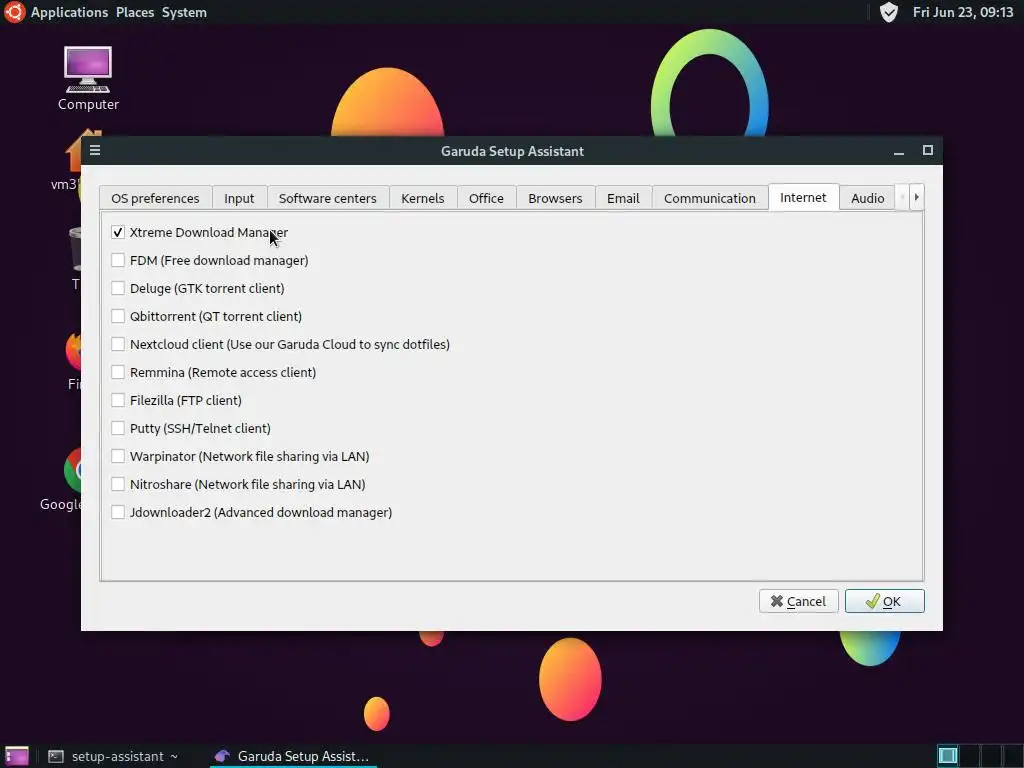Viewport: 1024px width, 768px height.
Task: Switch to the first workspace in pager
Action: pos(948,756)
